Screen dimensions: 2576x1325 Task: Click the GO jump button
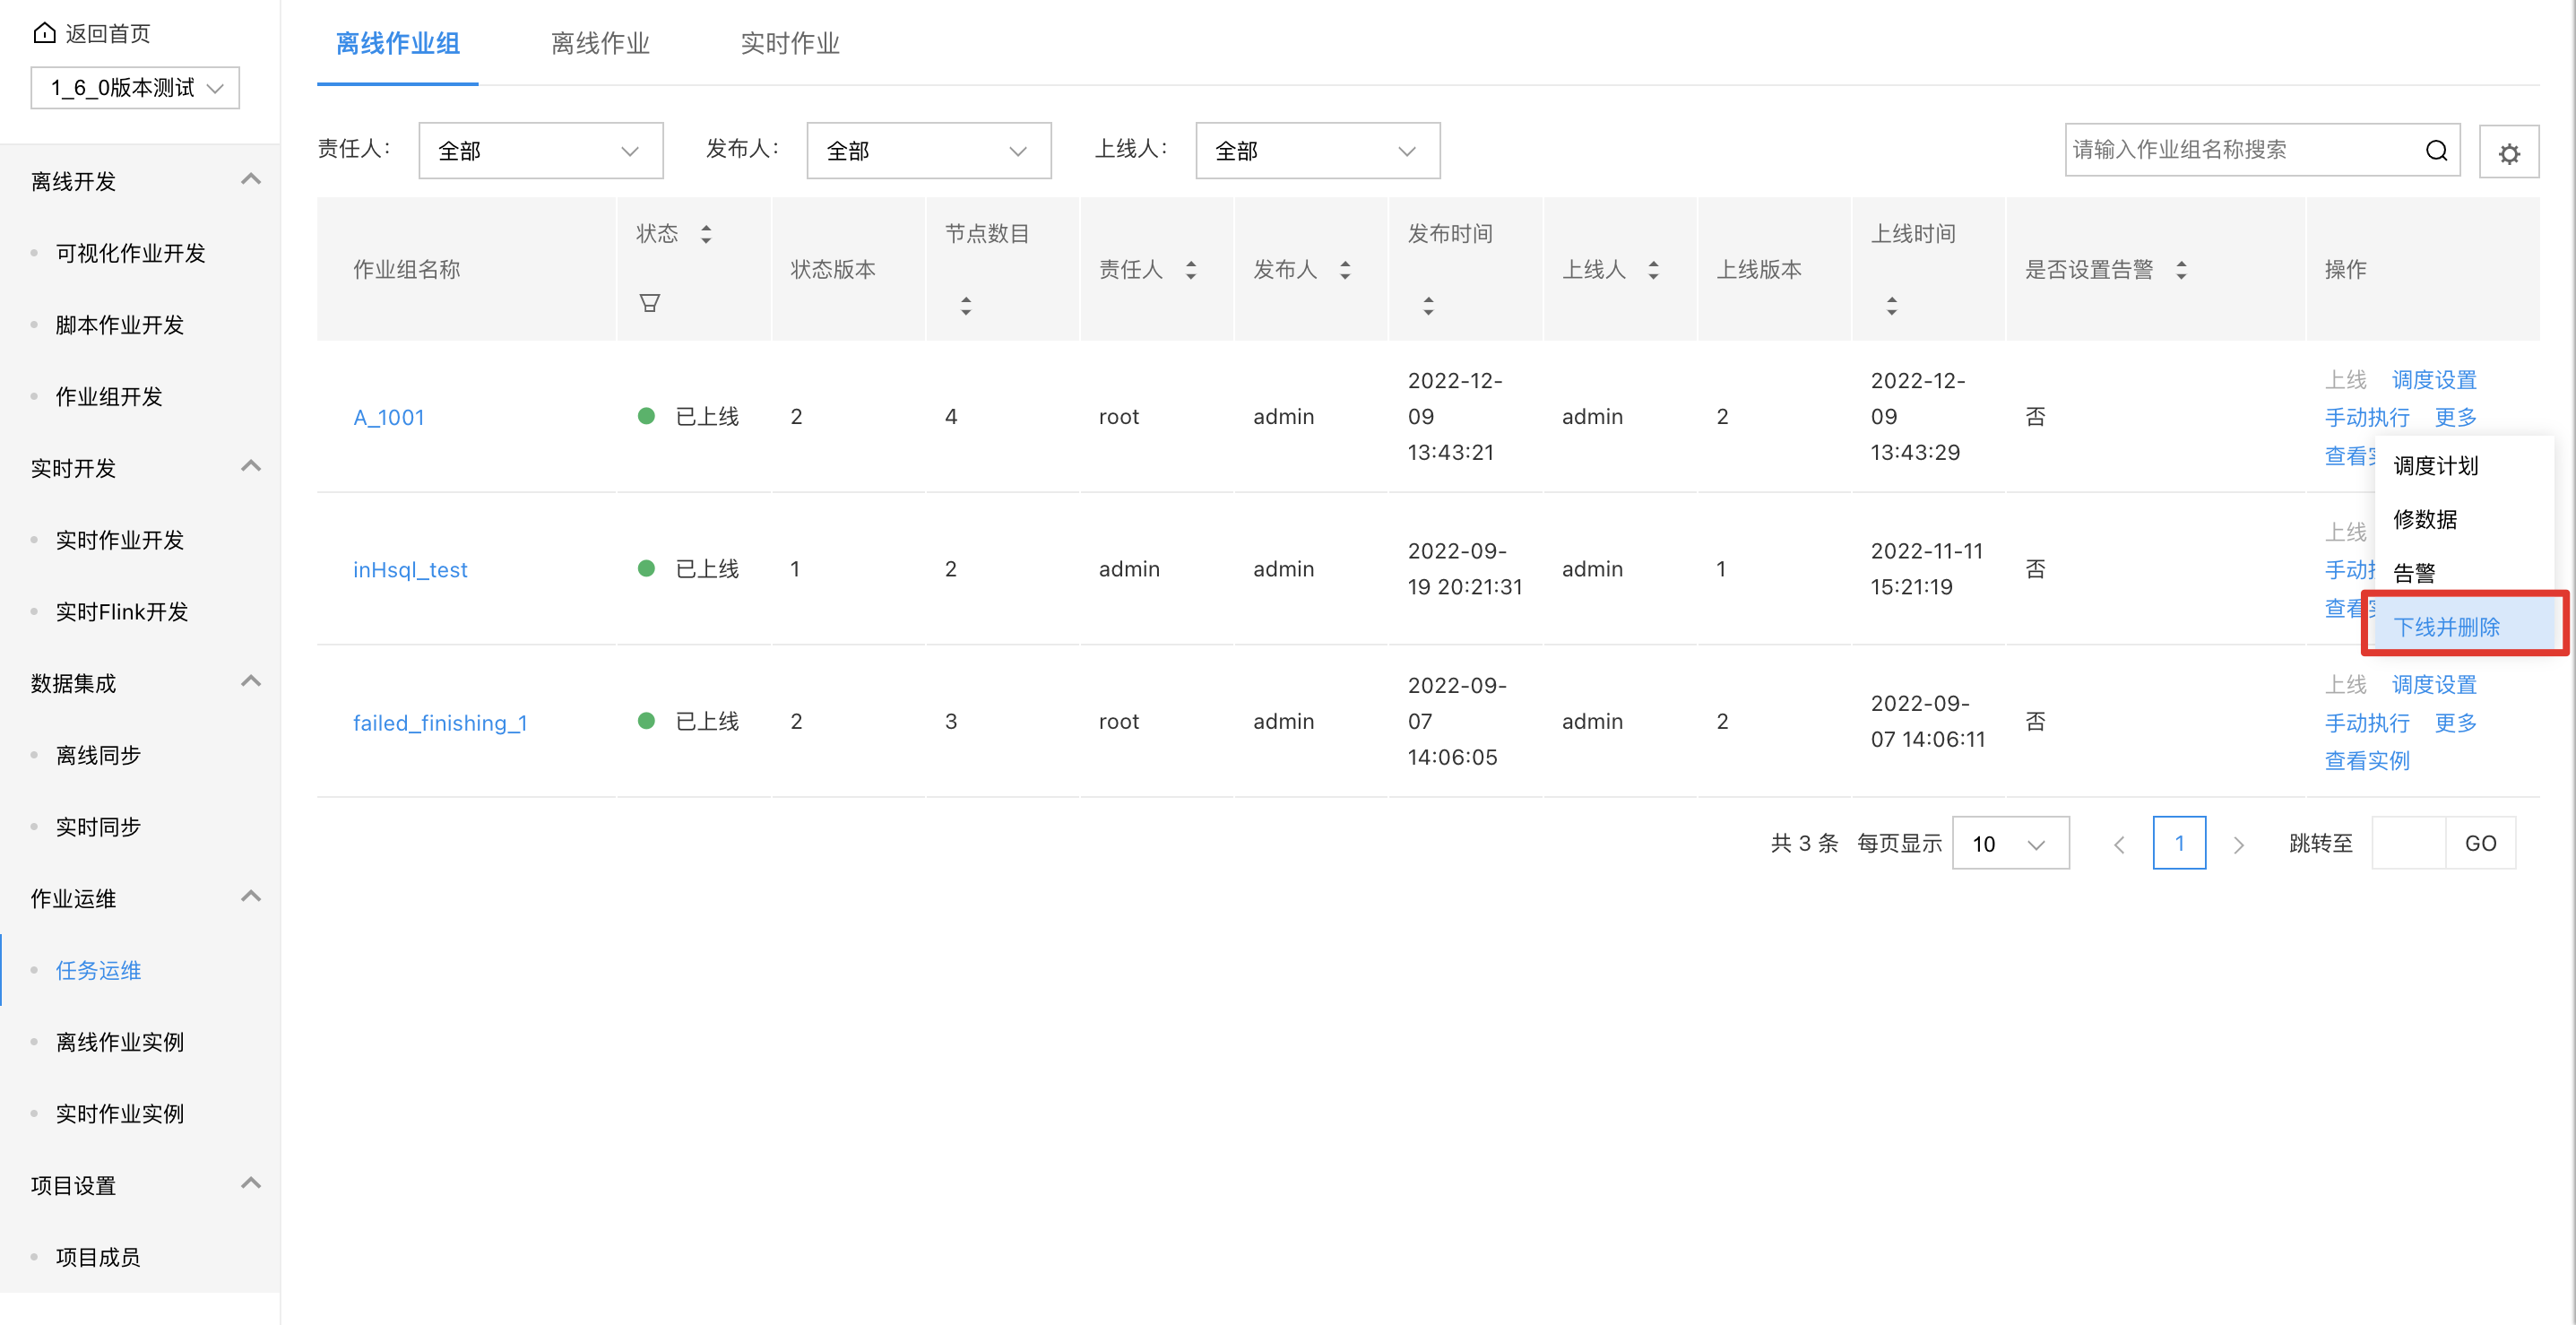(2480, 844)
